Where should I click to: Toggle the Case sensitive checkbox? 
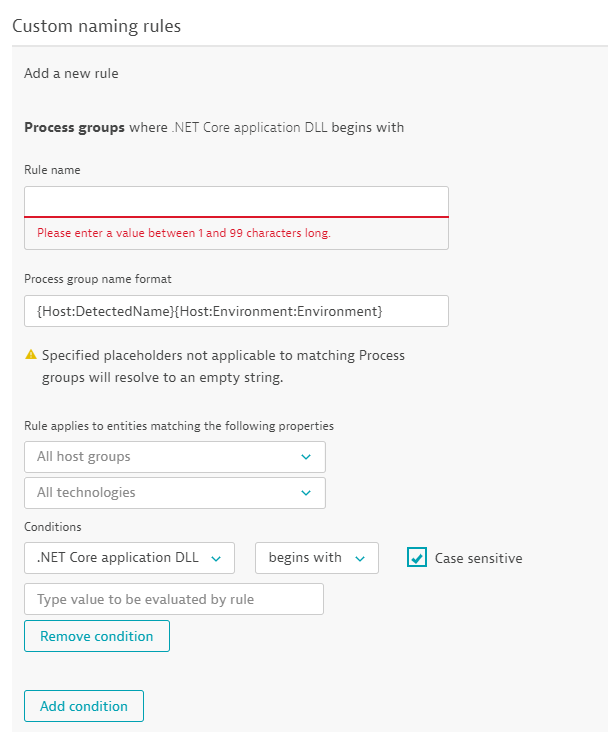(417, 558)
